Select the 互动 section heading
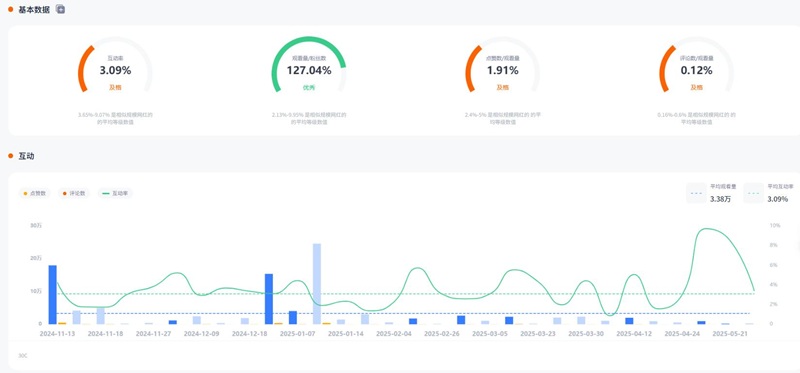 26,156
